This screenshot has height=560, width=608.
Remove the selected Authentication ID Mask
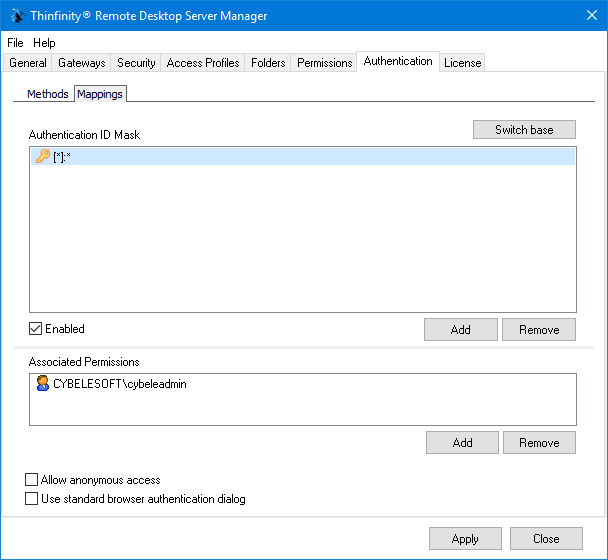click(x=539, y=330)
